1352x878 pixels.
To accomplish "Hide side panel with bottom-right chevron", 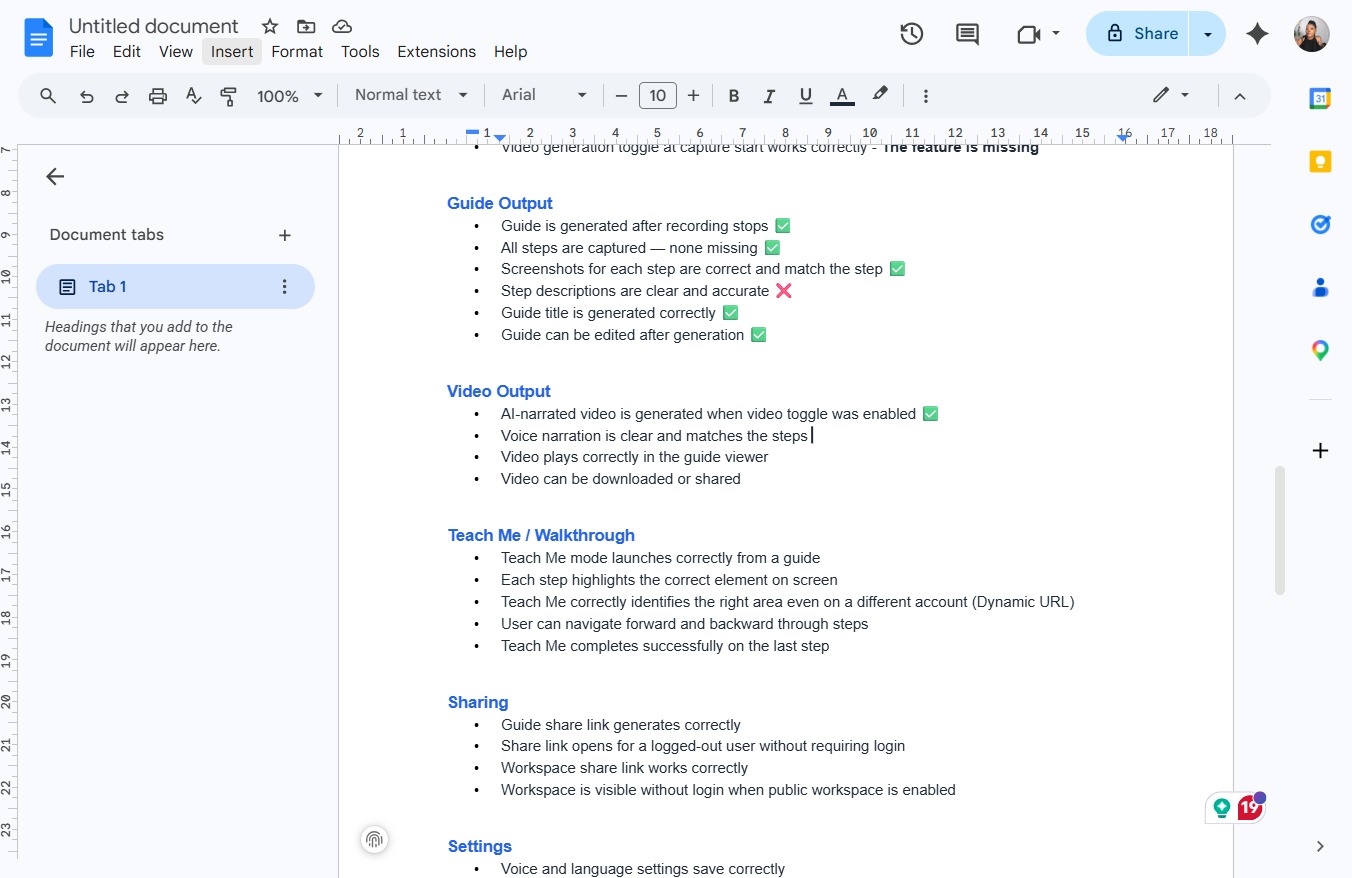I will pyautogui.click(x=1320, y=847).
